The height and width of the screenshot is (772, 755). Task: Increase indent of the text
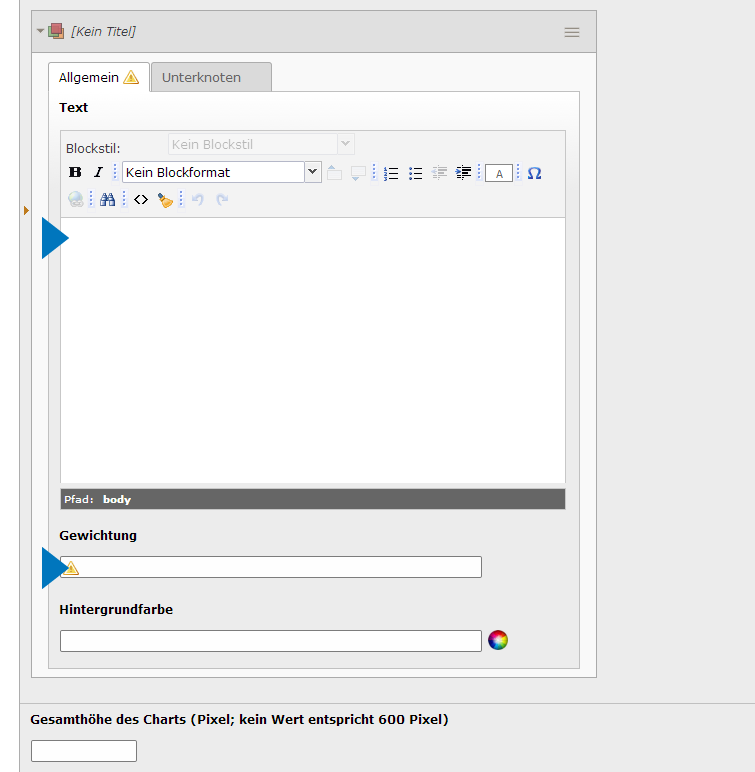click(x=464, y=173)
